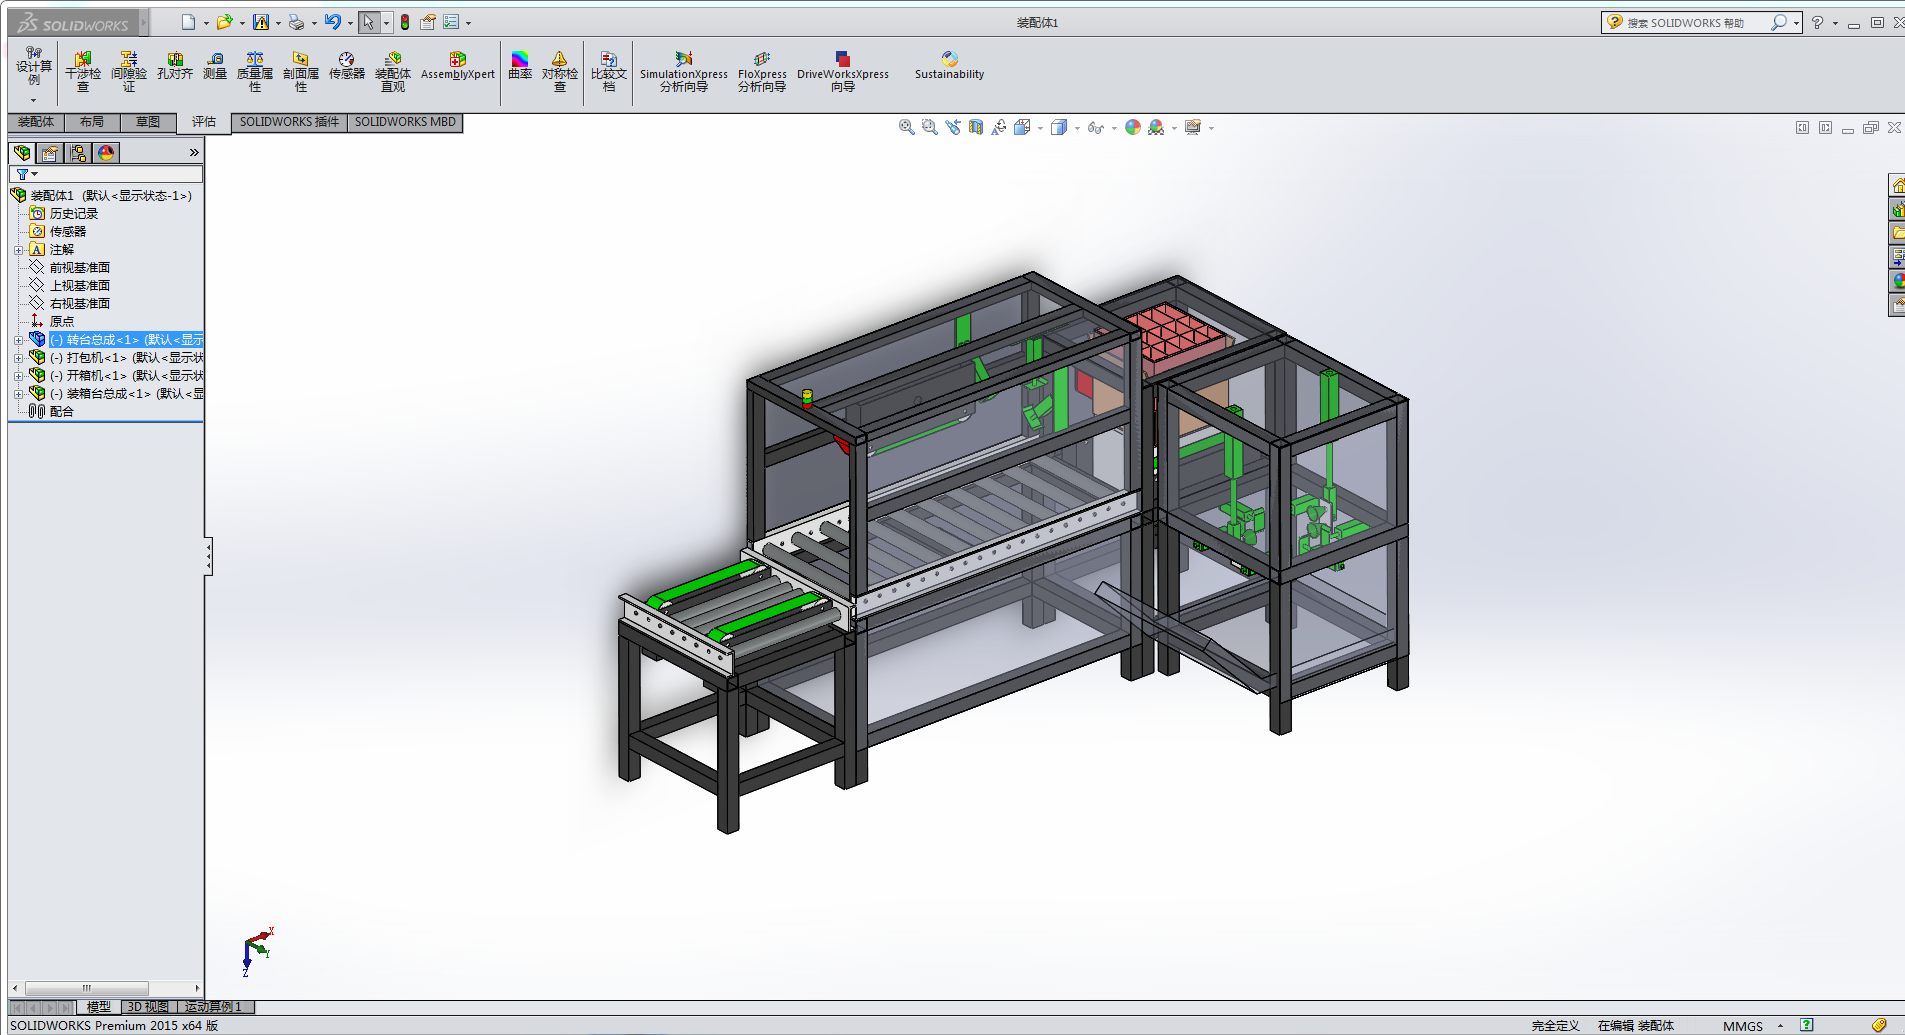The width and height of the screenshot is (1905, 1035).
Task: Open the 曲率 curvature display tool
Action: click(x=520, y=66)
